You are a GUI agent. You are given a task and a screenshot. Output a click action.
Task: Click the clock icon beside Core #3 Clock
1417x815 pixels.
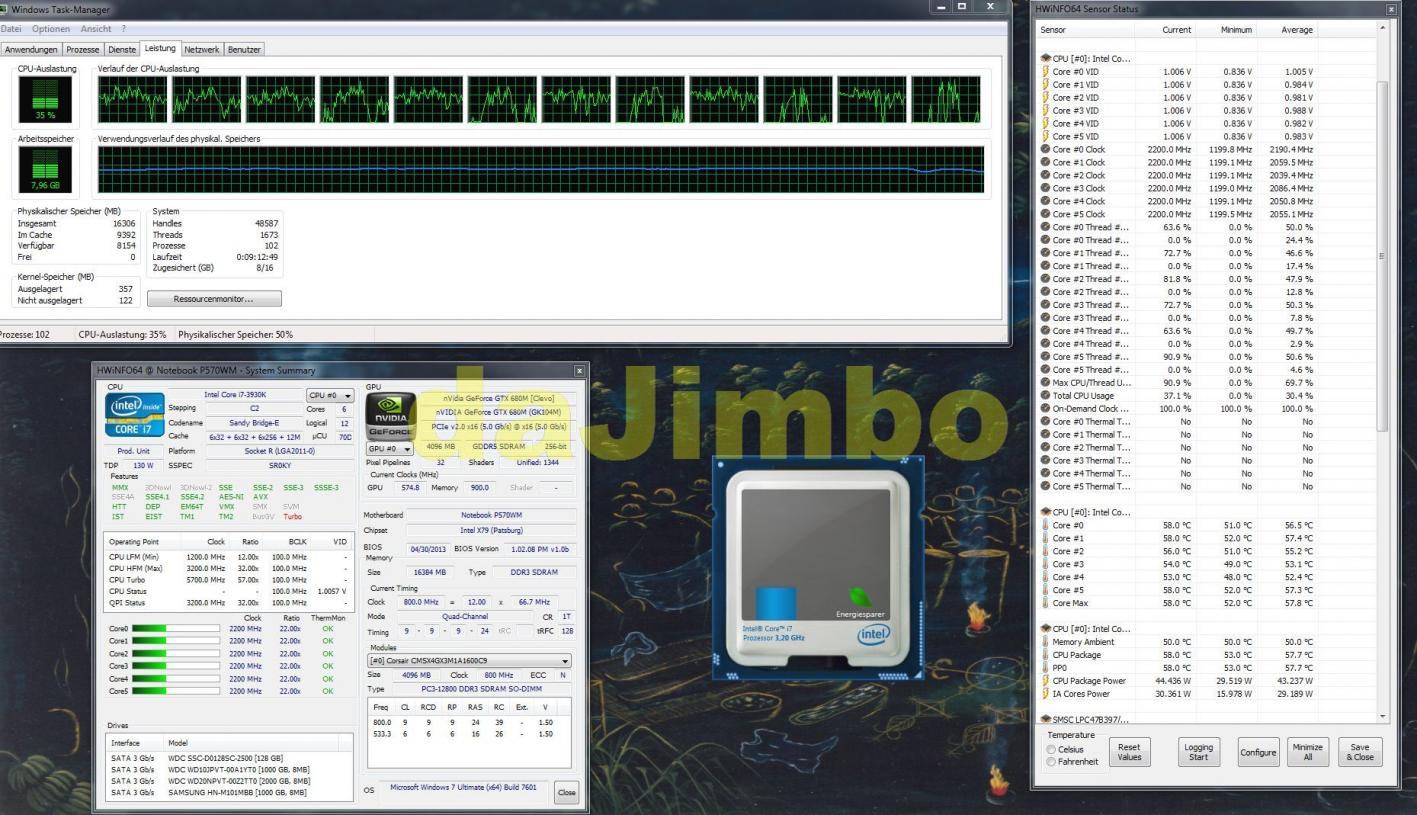tap(1045, 188)
